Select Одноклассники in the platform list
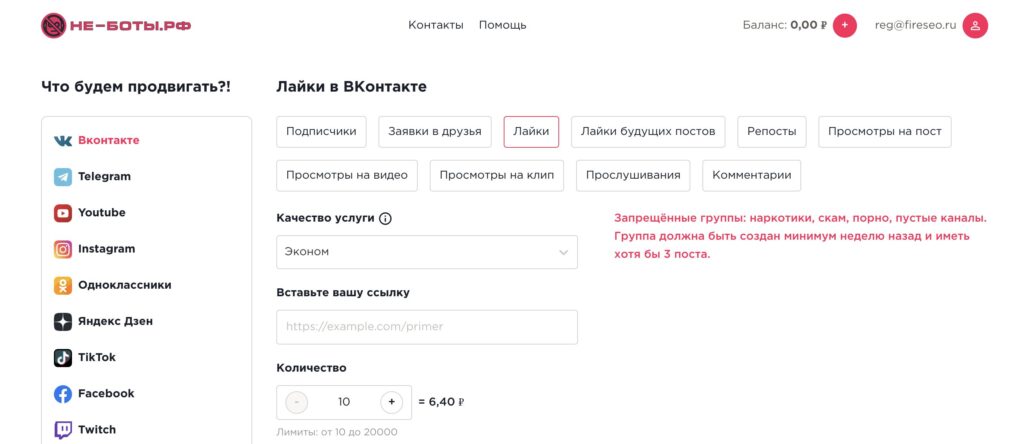This screenshot has width=1024, height=444. pos(124,285)
